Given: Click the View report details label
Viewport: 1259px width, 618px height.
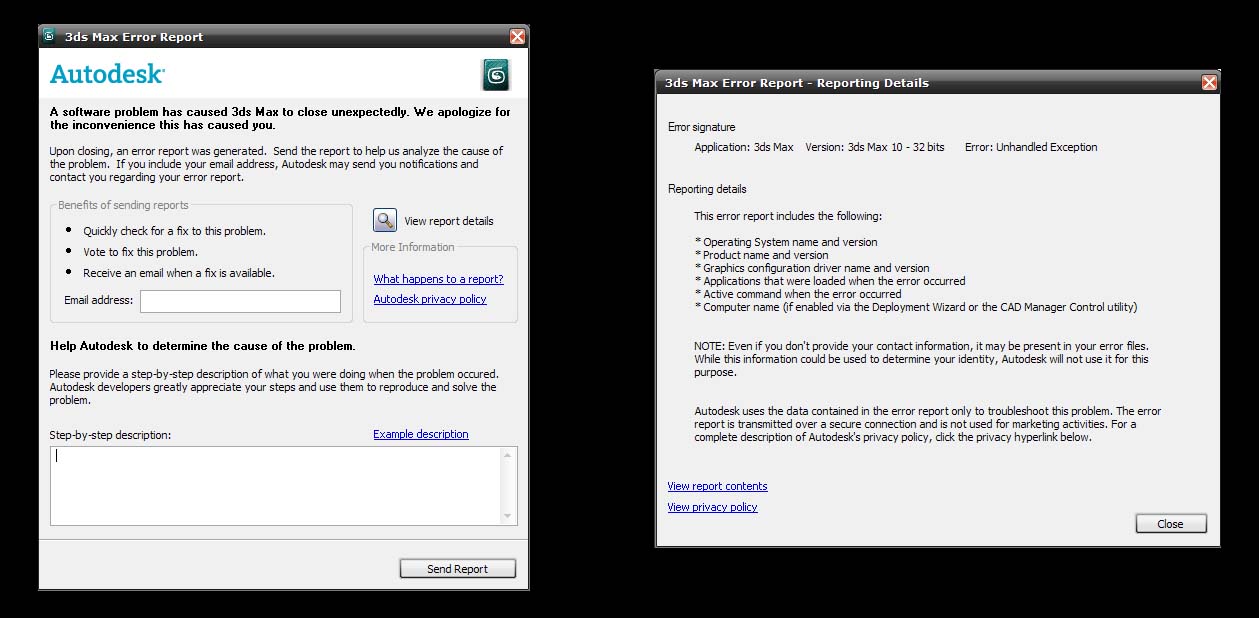Looking at the screenshot, I should coord(449,221).
